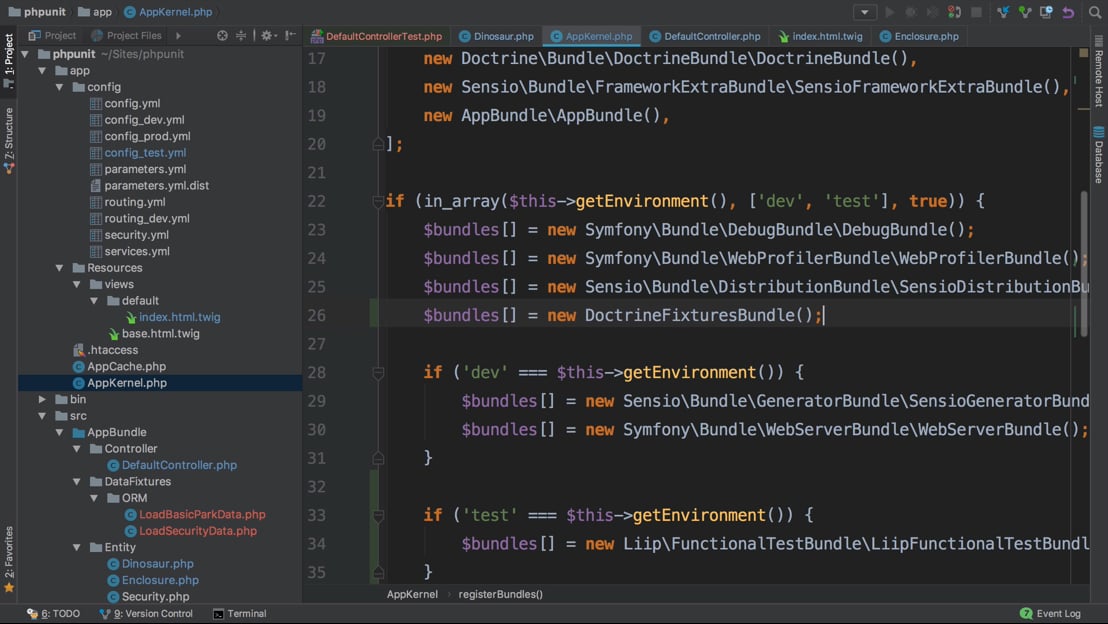Screen dimensions: 1108x624
Task: Click app folder in navigation breadcrumb
Action: click(x=95, y=12)
